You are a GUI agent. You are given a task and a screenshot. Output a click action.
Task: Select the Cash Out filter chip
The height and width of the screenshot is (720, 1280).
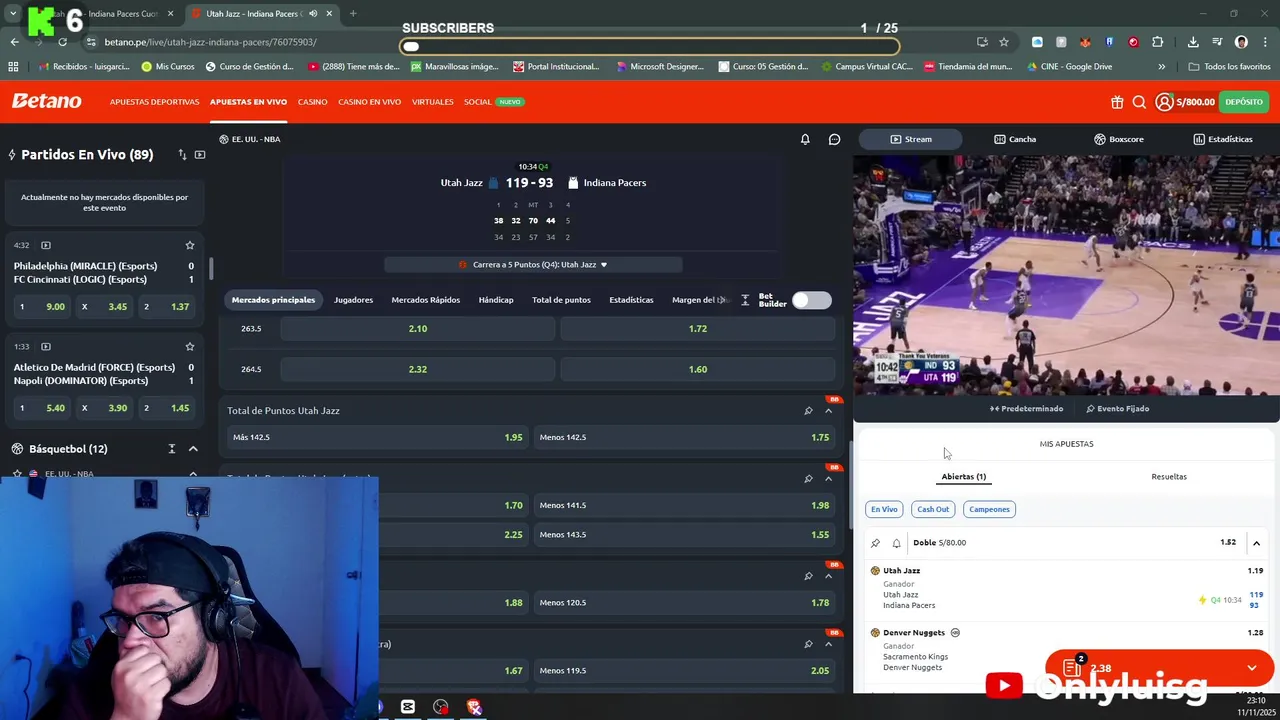click(x=933, y=509)
